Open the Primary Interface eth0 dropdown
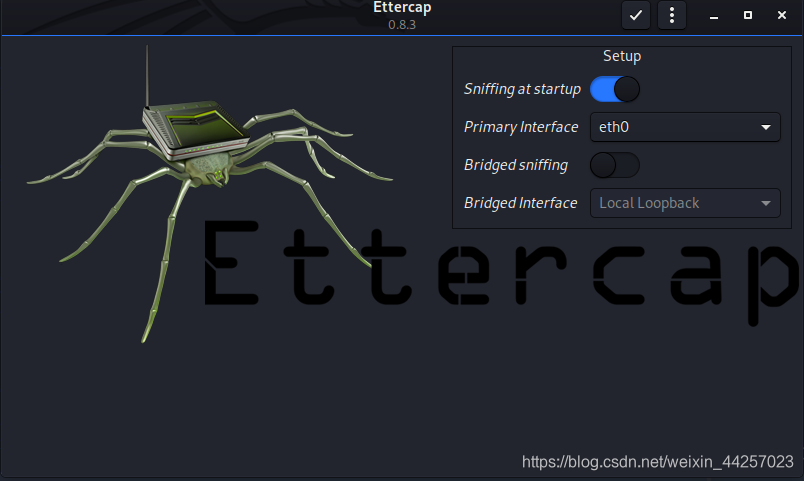This screenshot has width=804, height=481. [686, 127]
